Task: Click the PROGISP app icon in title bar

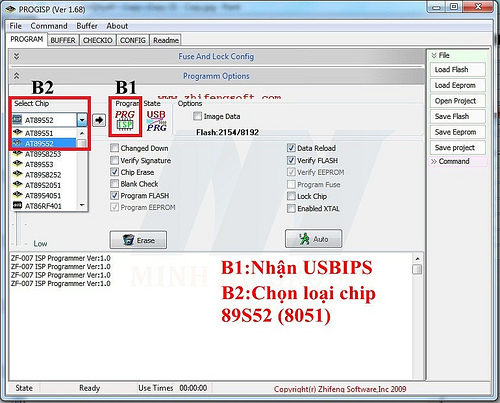Action: [10, 9]
